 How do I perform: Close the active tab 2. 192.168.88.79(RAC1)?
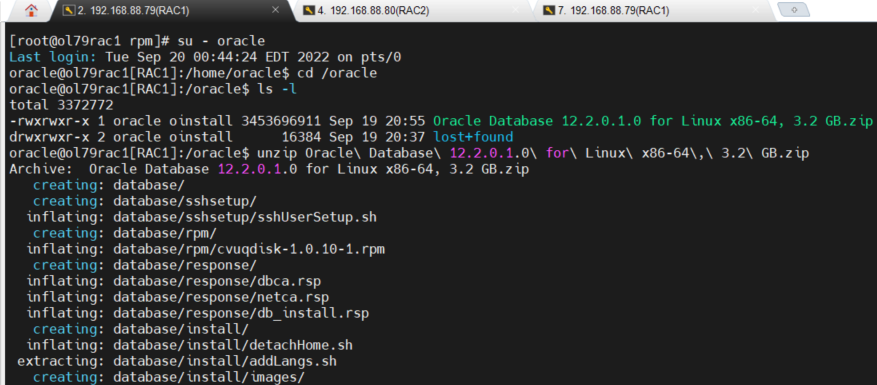[x=275, y=10]
